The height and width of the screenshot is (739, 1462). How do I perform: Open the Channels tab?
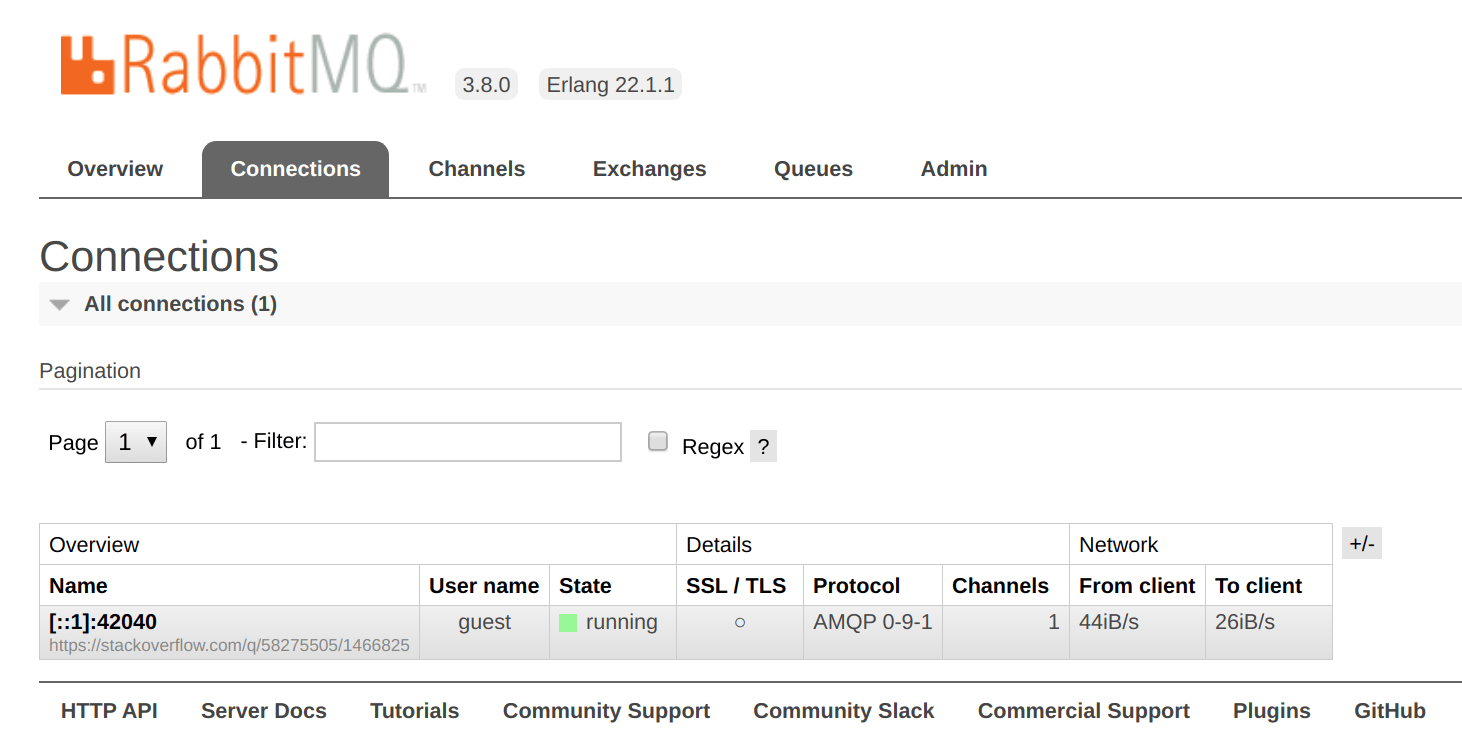[x=476, y=169]
